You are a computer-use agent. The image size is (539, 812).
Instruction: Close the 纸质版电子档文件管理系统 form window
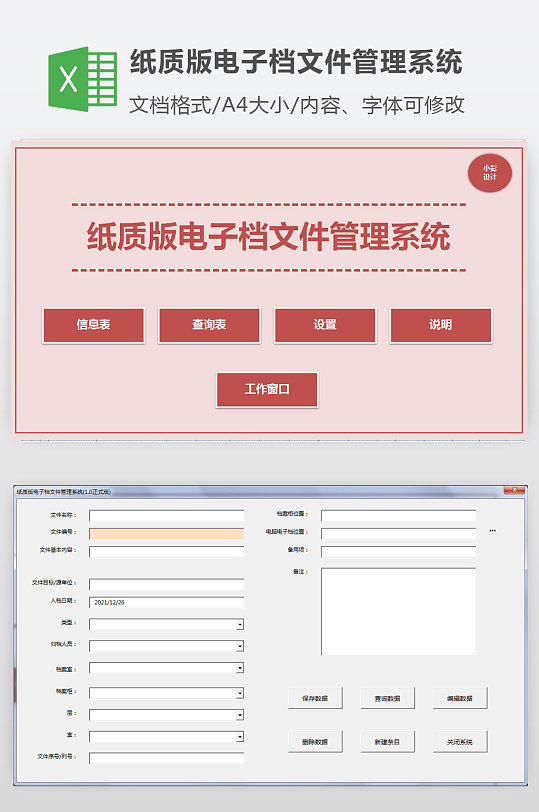(514, 490)
